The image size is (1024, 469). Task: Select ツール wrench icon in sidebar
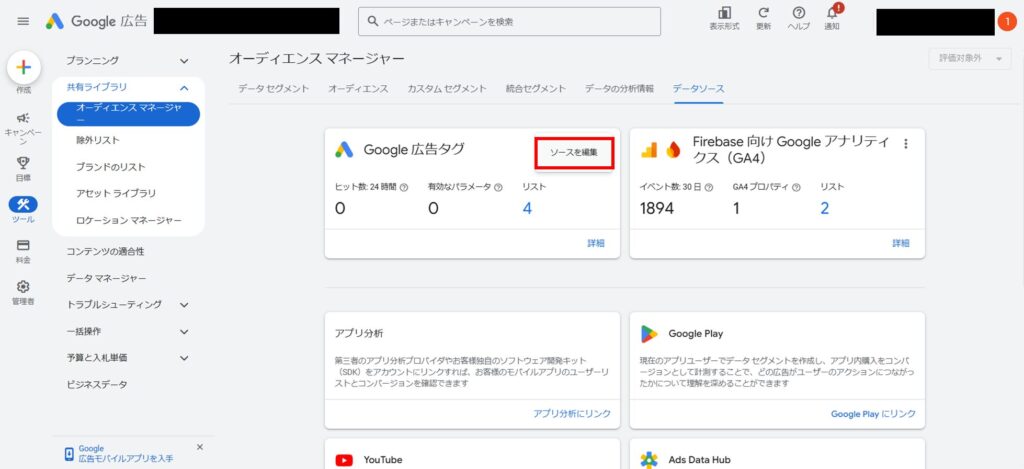[x=23, y=204]
